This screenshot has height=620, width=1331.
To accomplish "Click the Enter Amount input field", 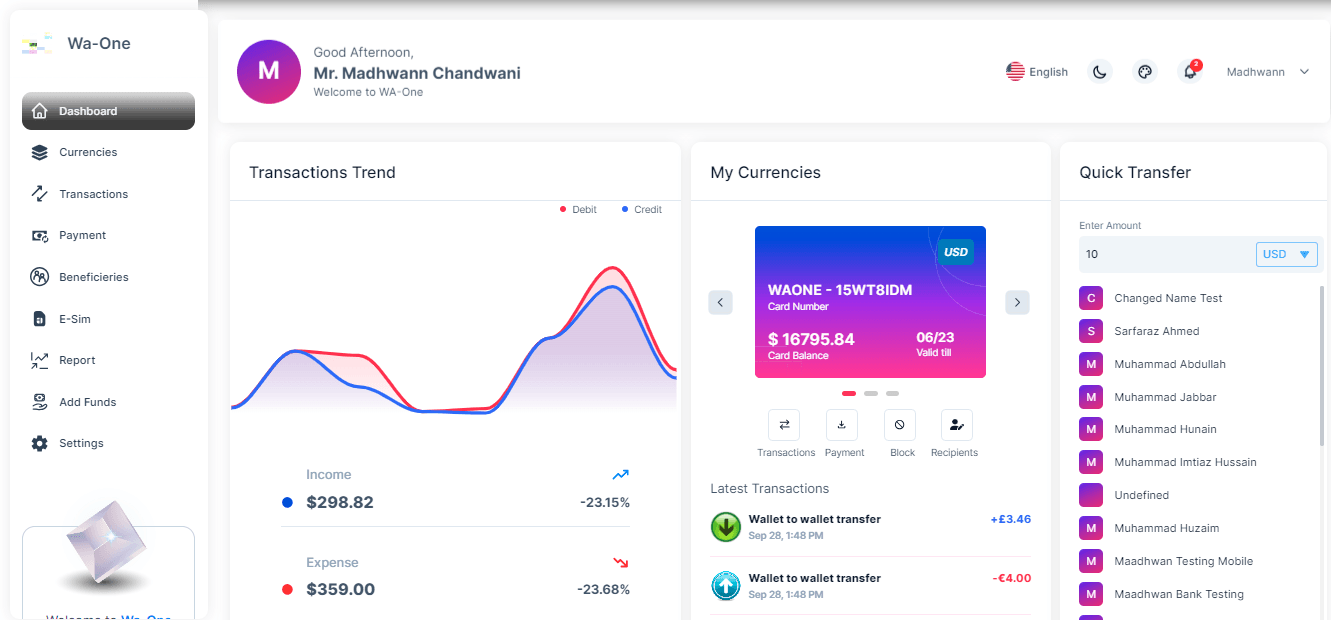I will coord(1165,254).
